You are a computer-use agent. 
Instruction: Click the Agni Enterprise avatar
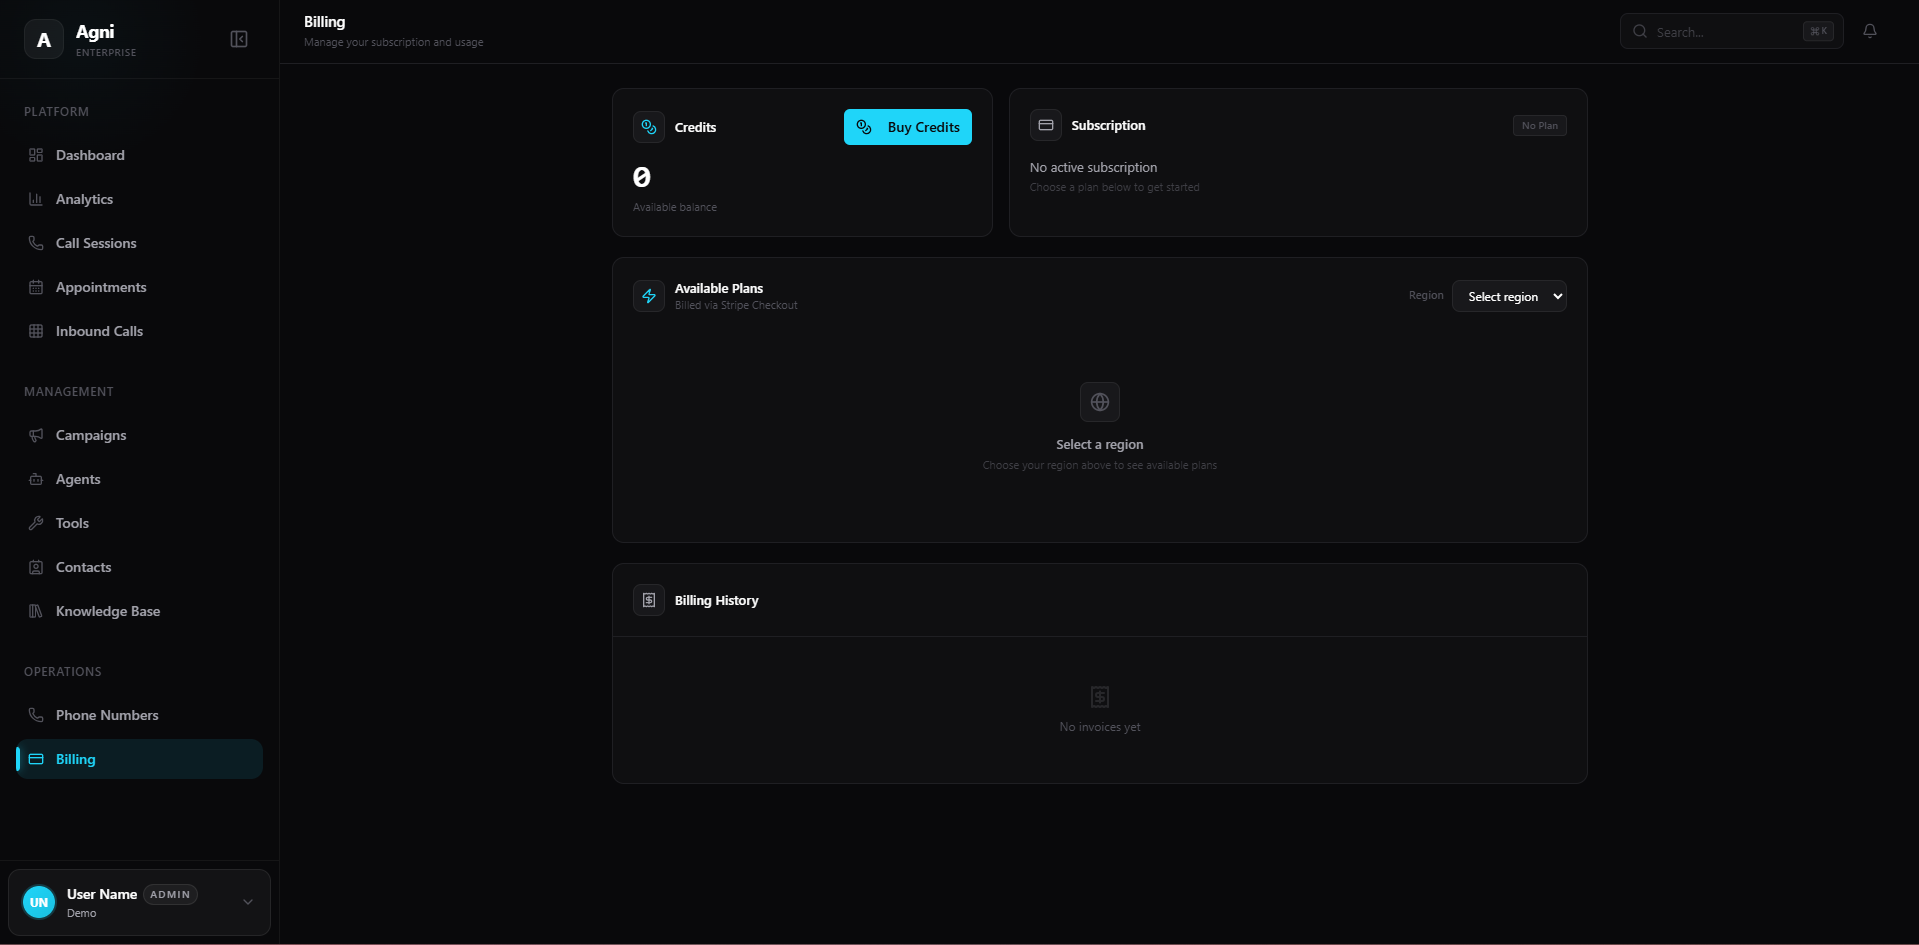(42, 39)
